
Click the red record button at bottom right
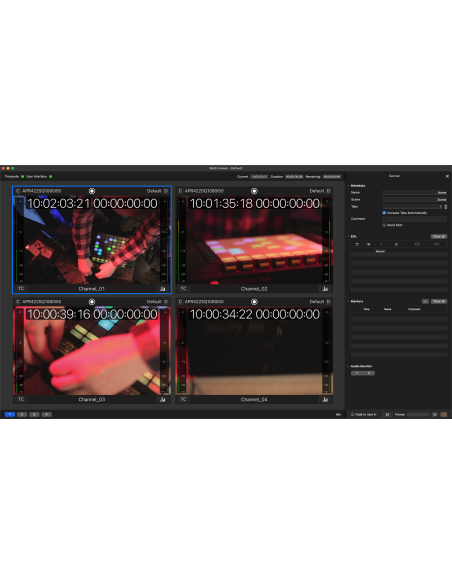click(444, 415)
